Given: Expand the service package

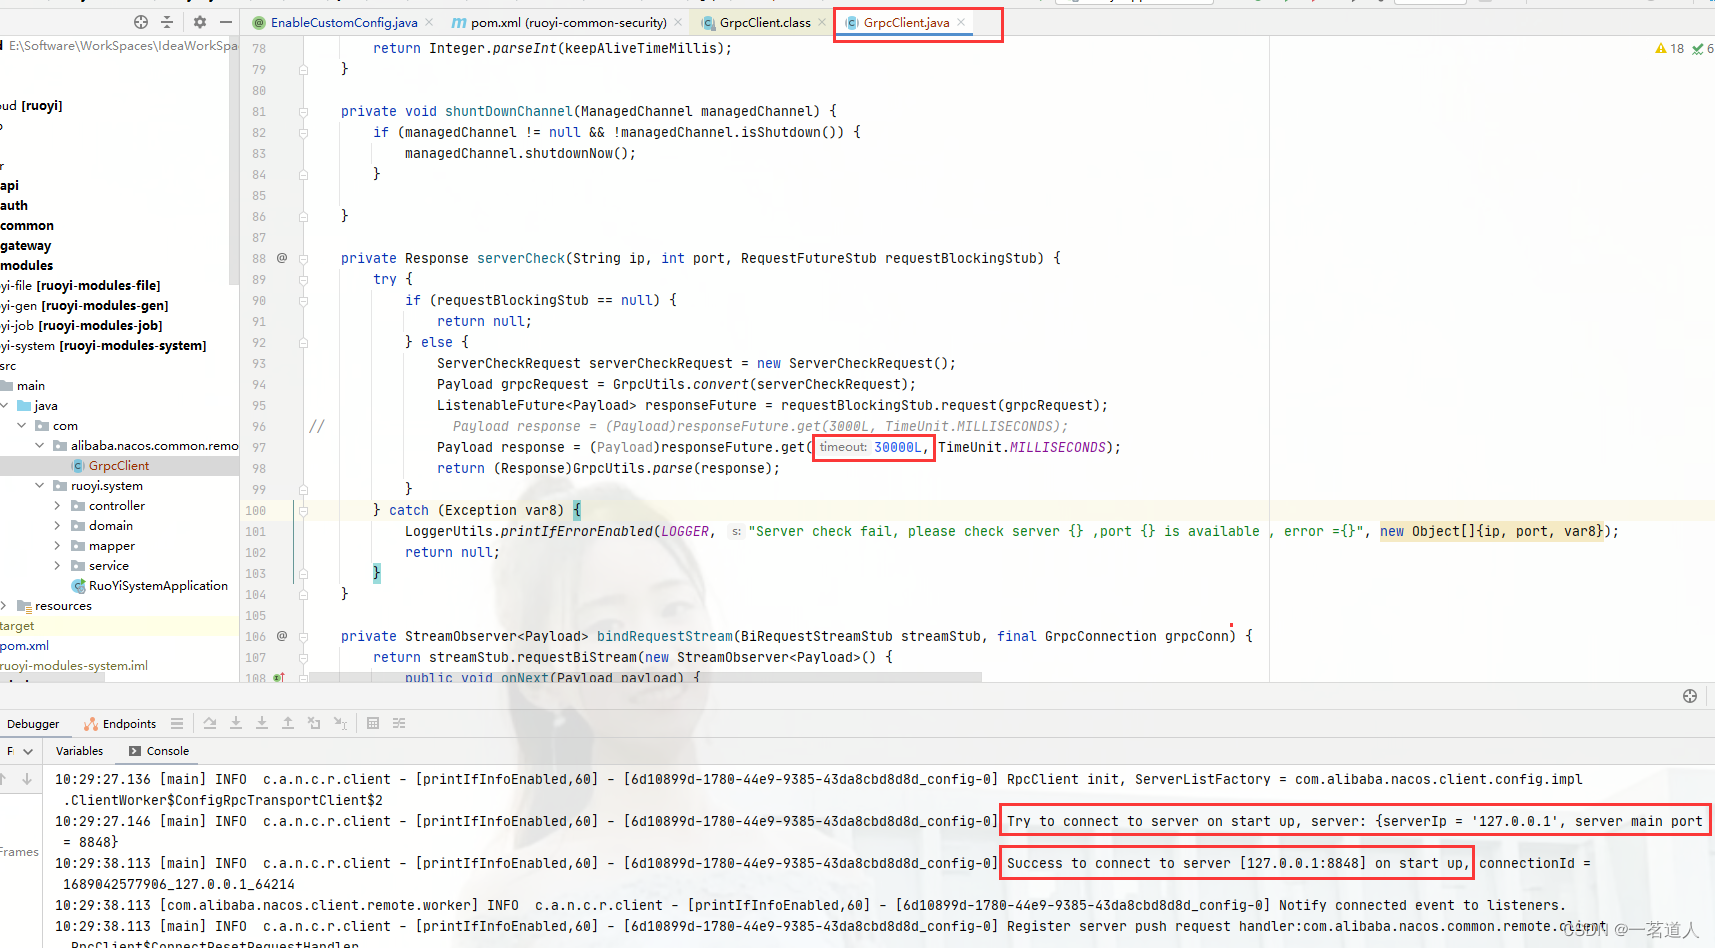Looking at the screenshot, I should pos(58,566).
